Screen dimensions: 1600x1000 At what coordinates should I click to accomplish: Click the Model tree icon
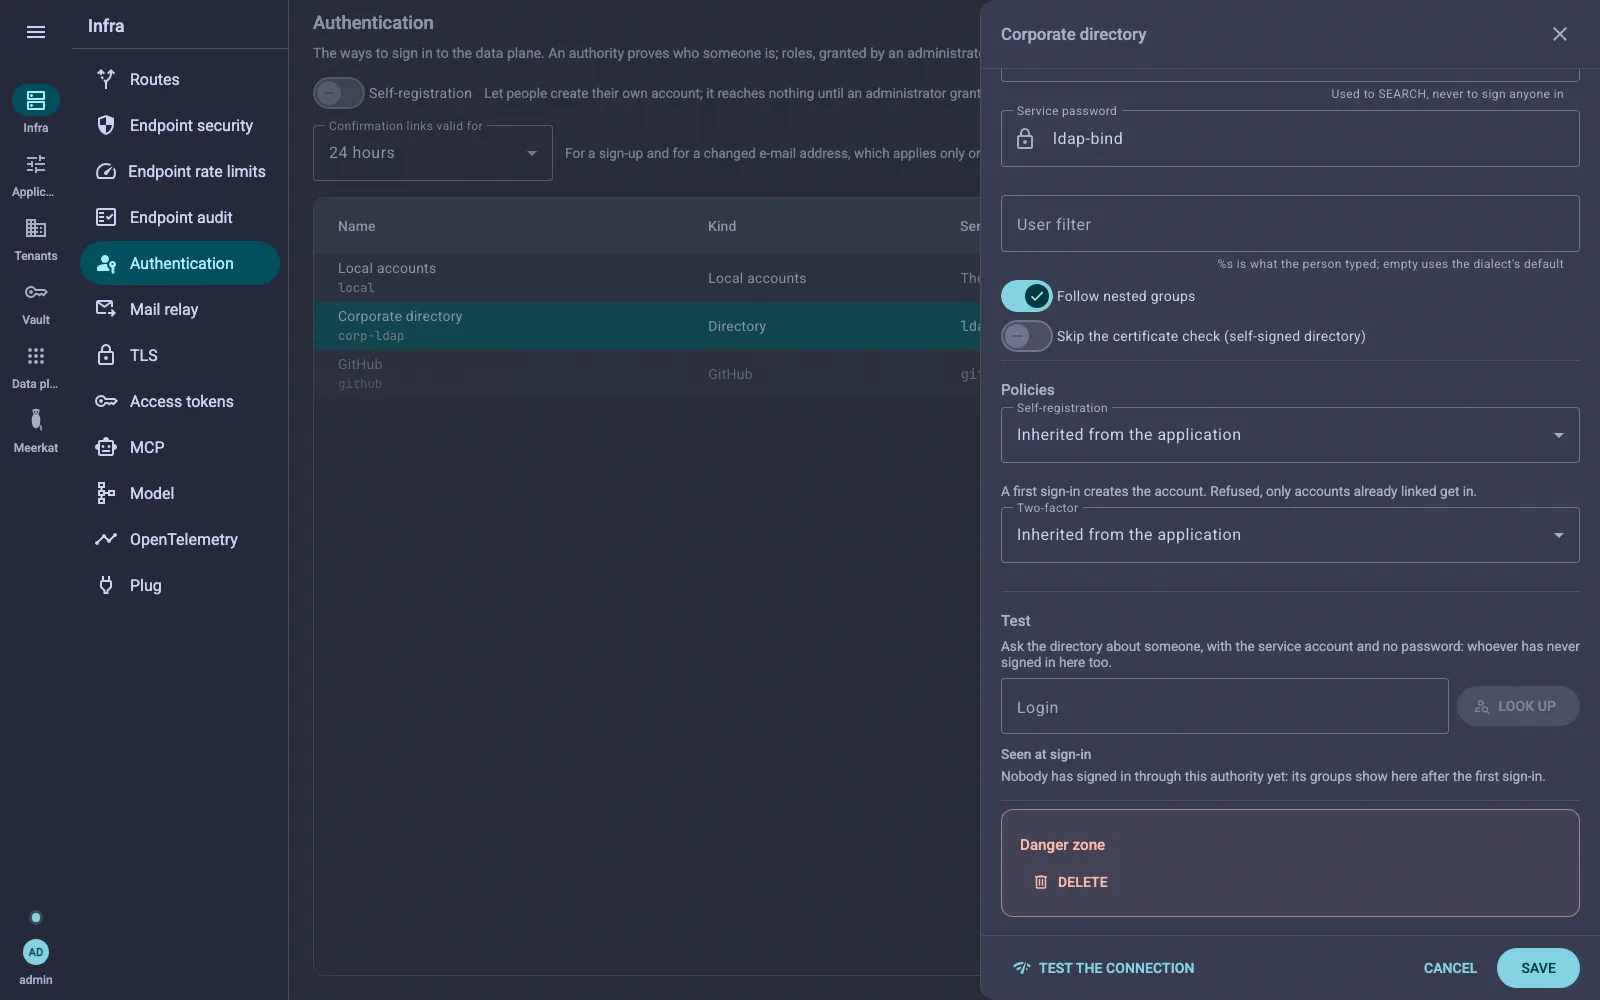106,493
